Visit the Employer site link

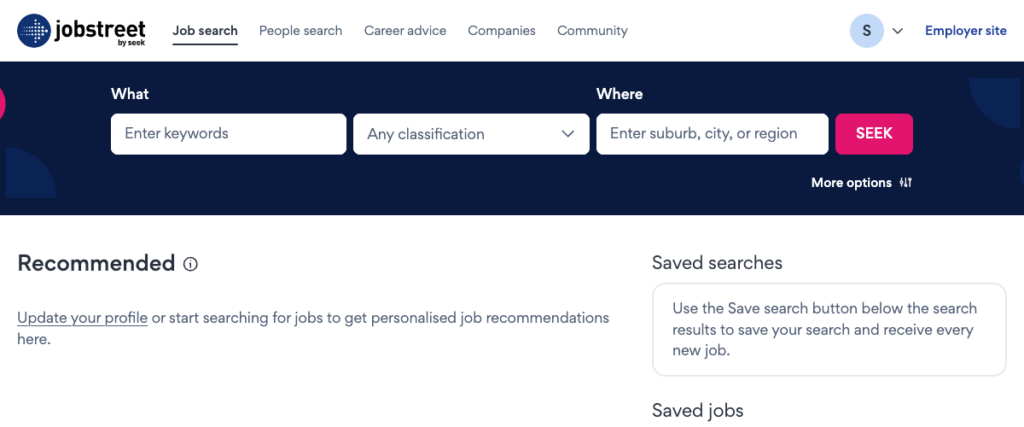click(x=965, y=31)
